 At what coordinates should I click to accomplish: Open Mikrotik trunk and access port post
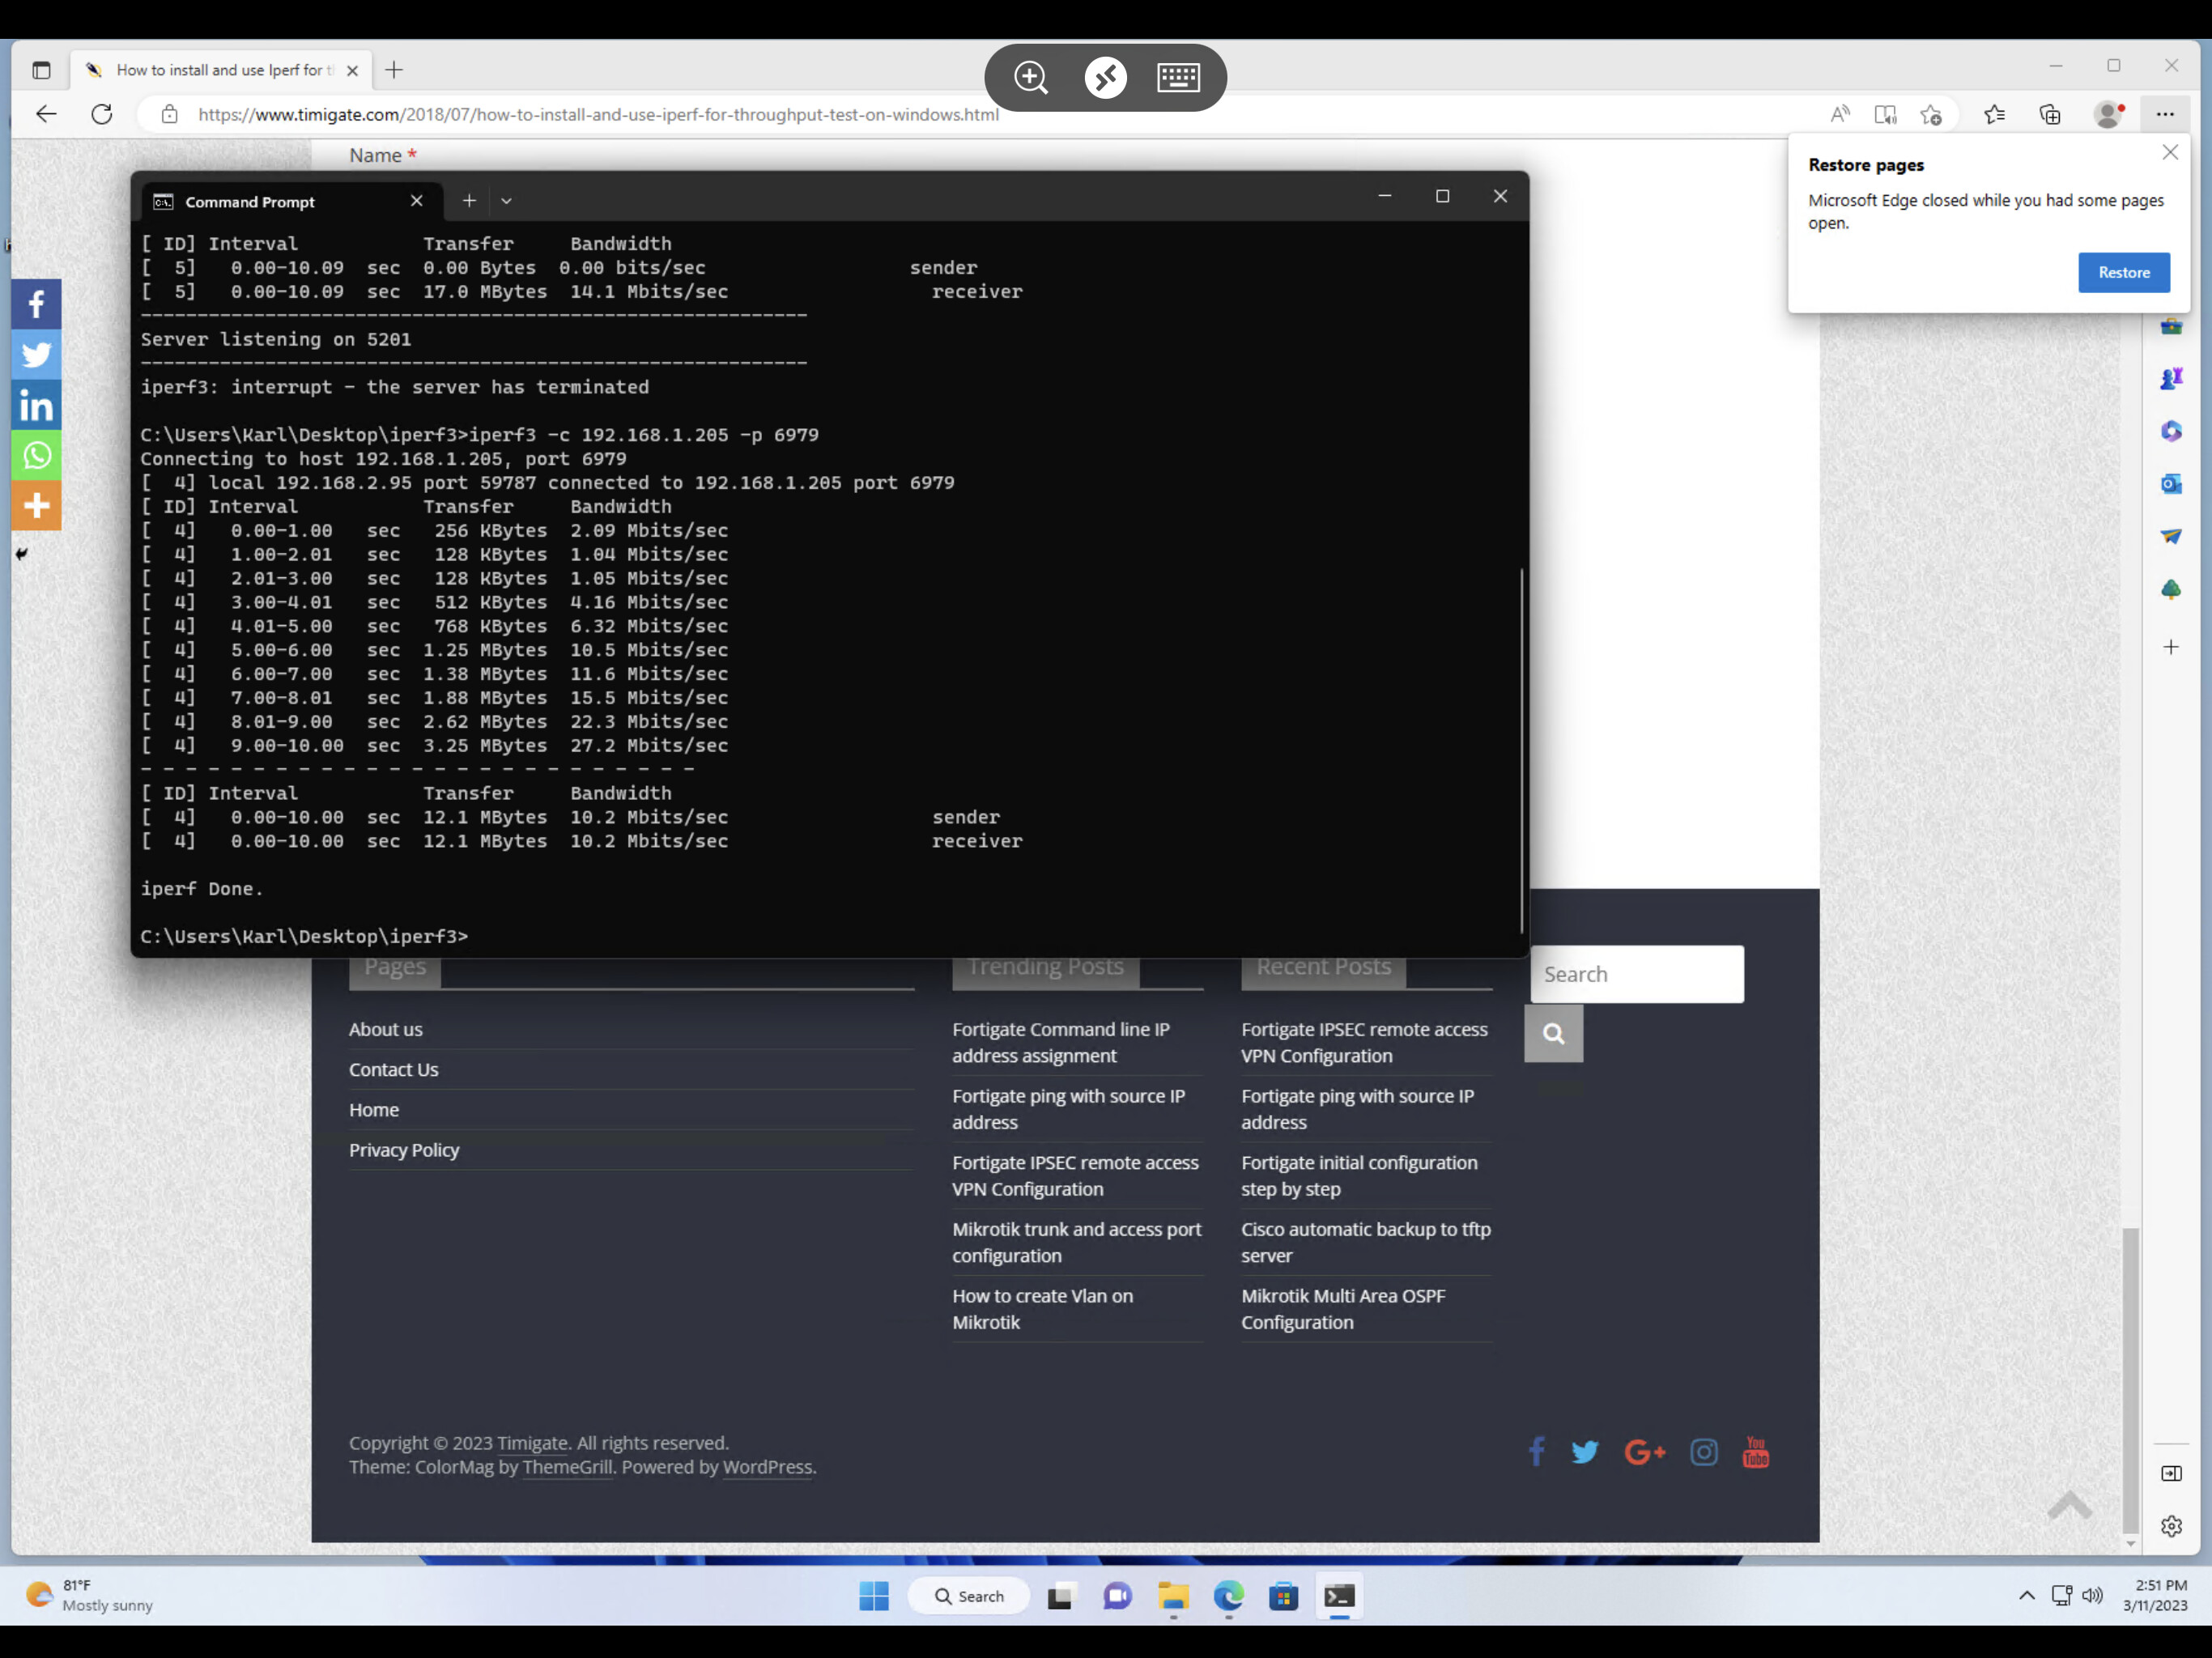(x=1076, y=1242)
